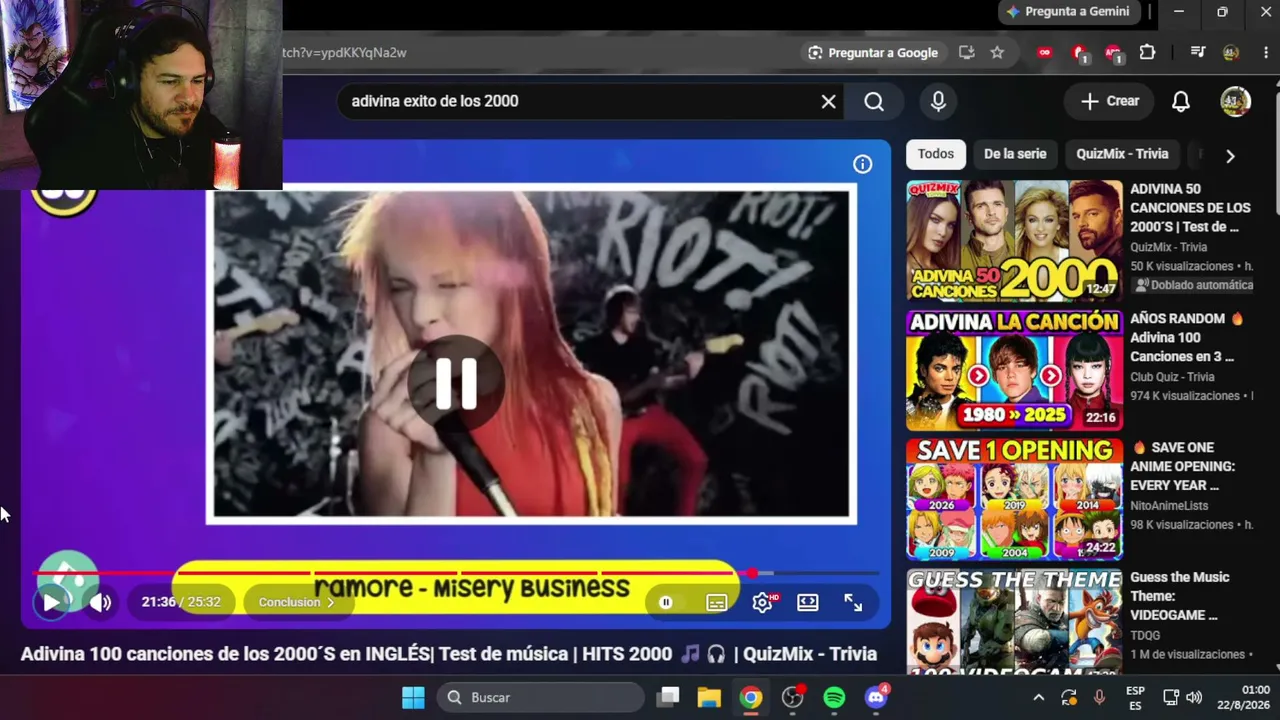The width and height of the screenshot is (1280, 720).
Task: Click the browser address bar URL
Action: [345, 53]
